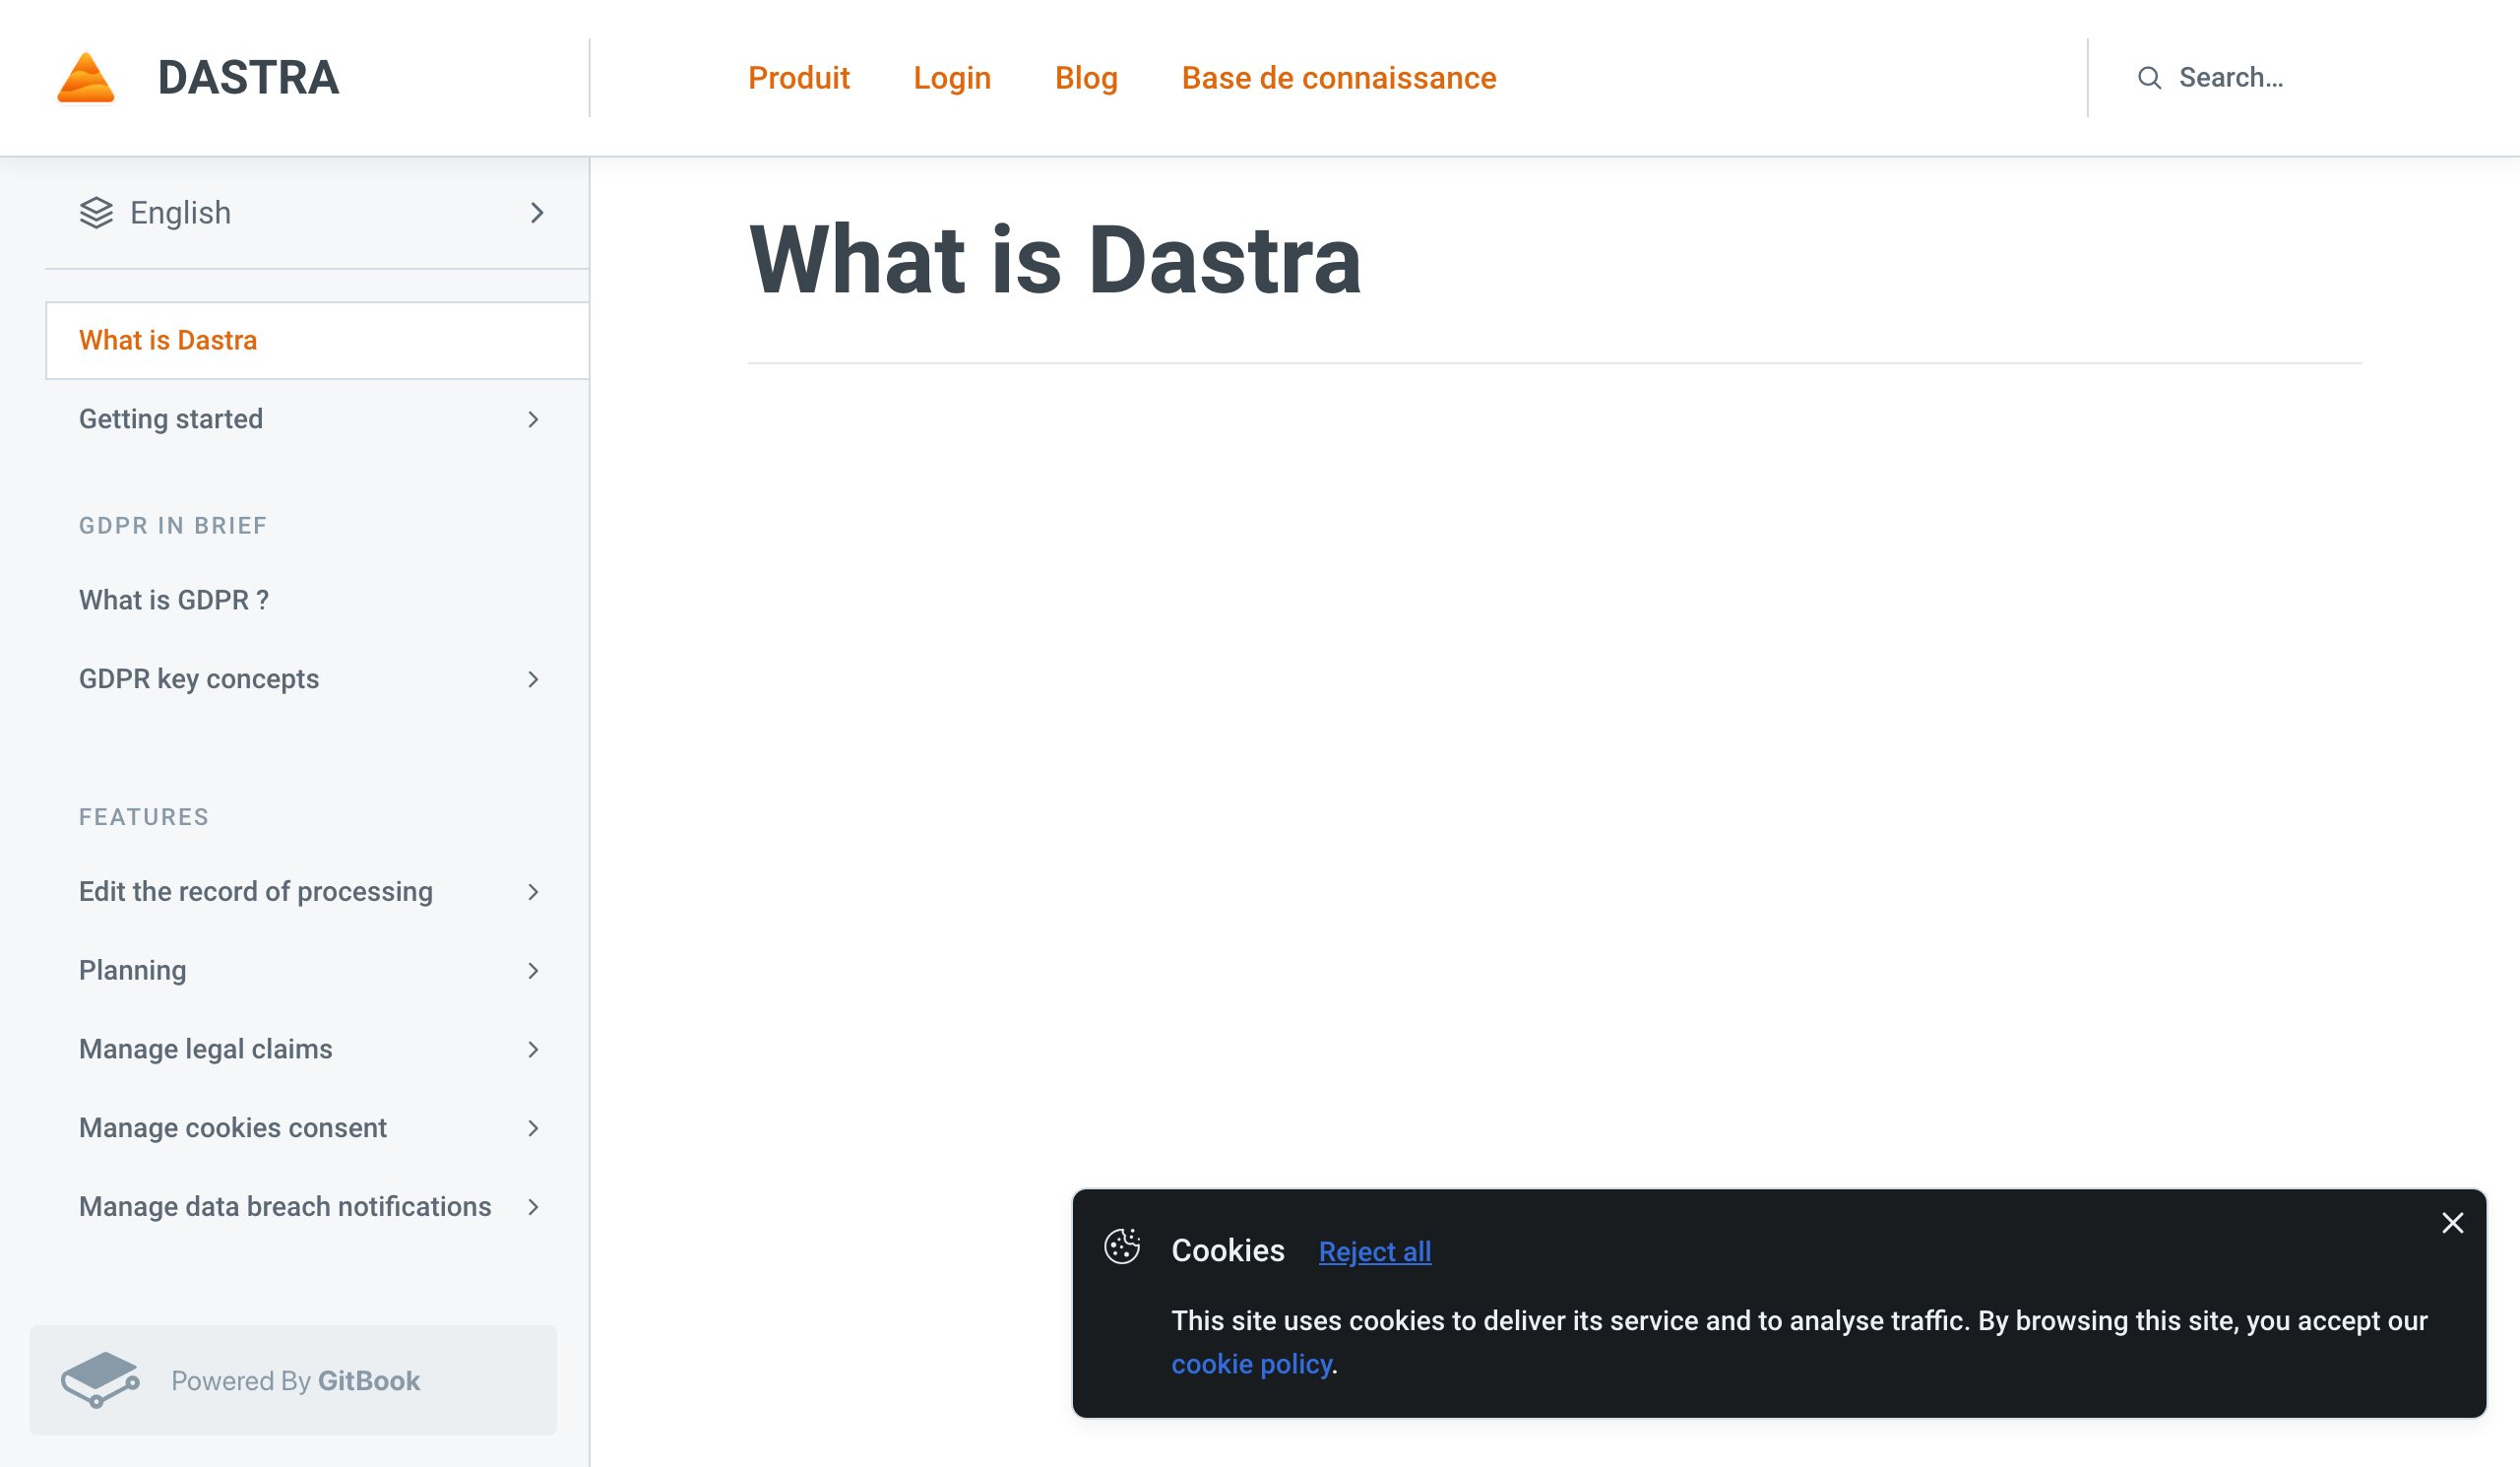Close the cookies banner
This screenshot has height=1467, width=2520.
tap(2452, 1223)
